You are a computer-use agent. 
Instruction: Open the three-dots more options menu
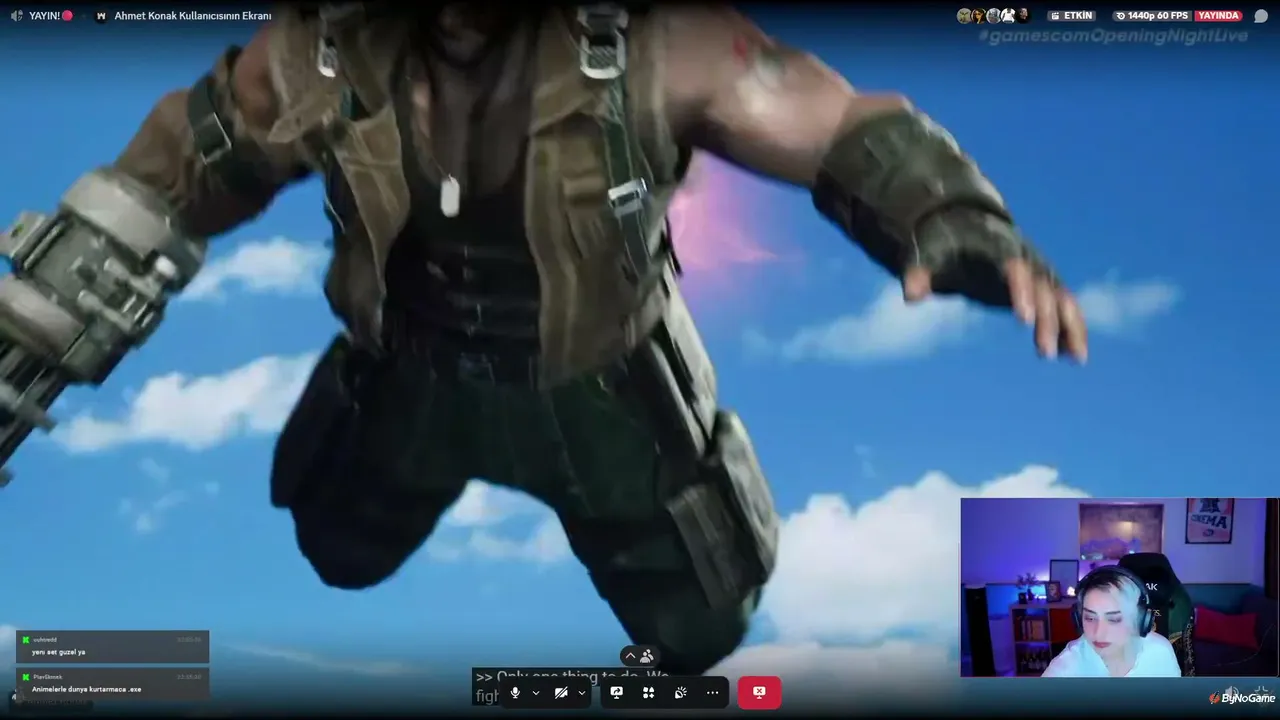pos(712,692)
